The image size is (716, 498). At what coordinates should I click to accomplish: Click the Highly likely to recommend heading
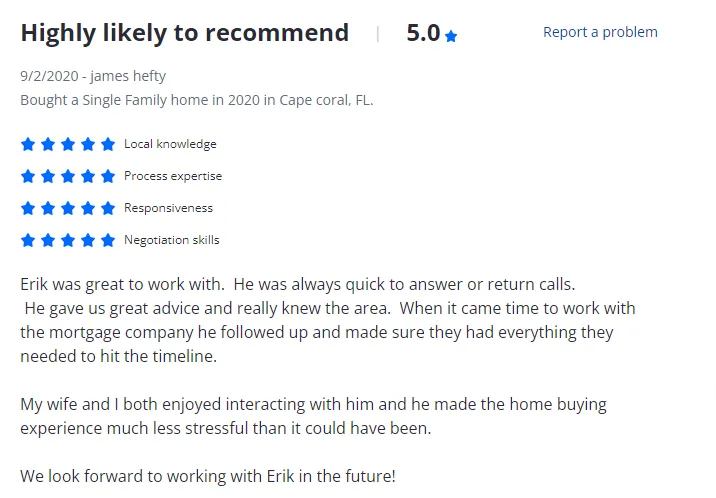click(x=184, y=33)
